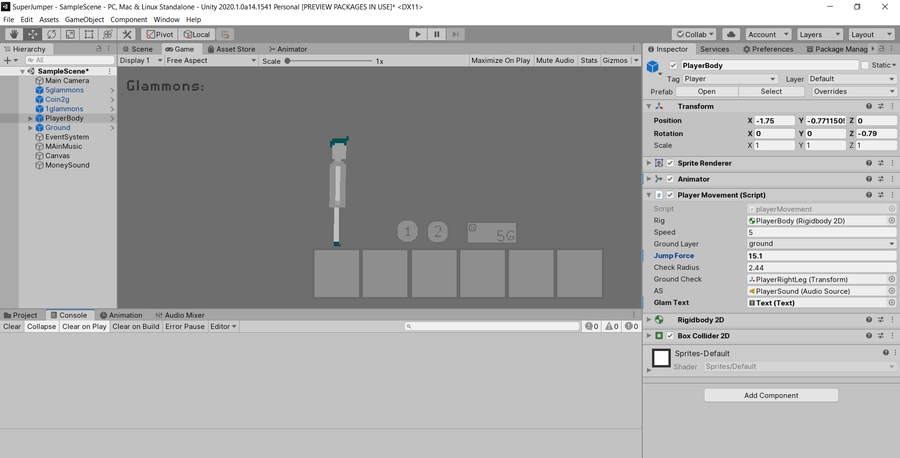Pick object for Rig field
This screenshot has height=458, width=900.
892,220
